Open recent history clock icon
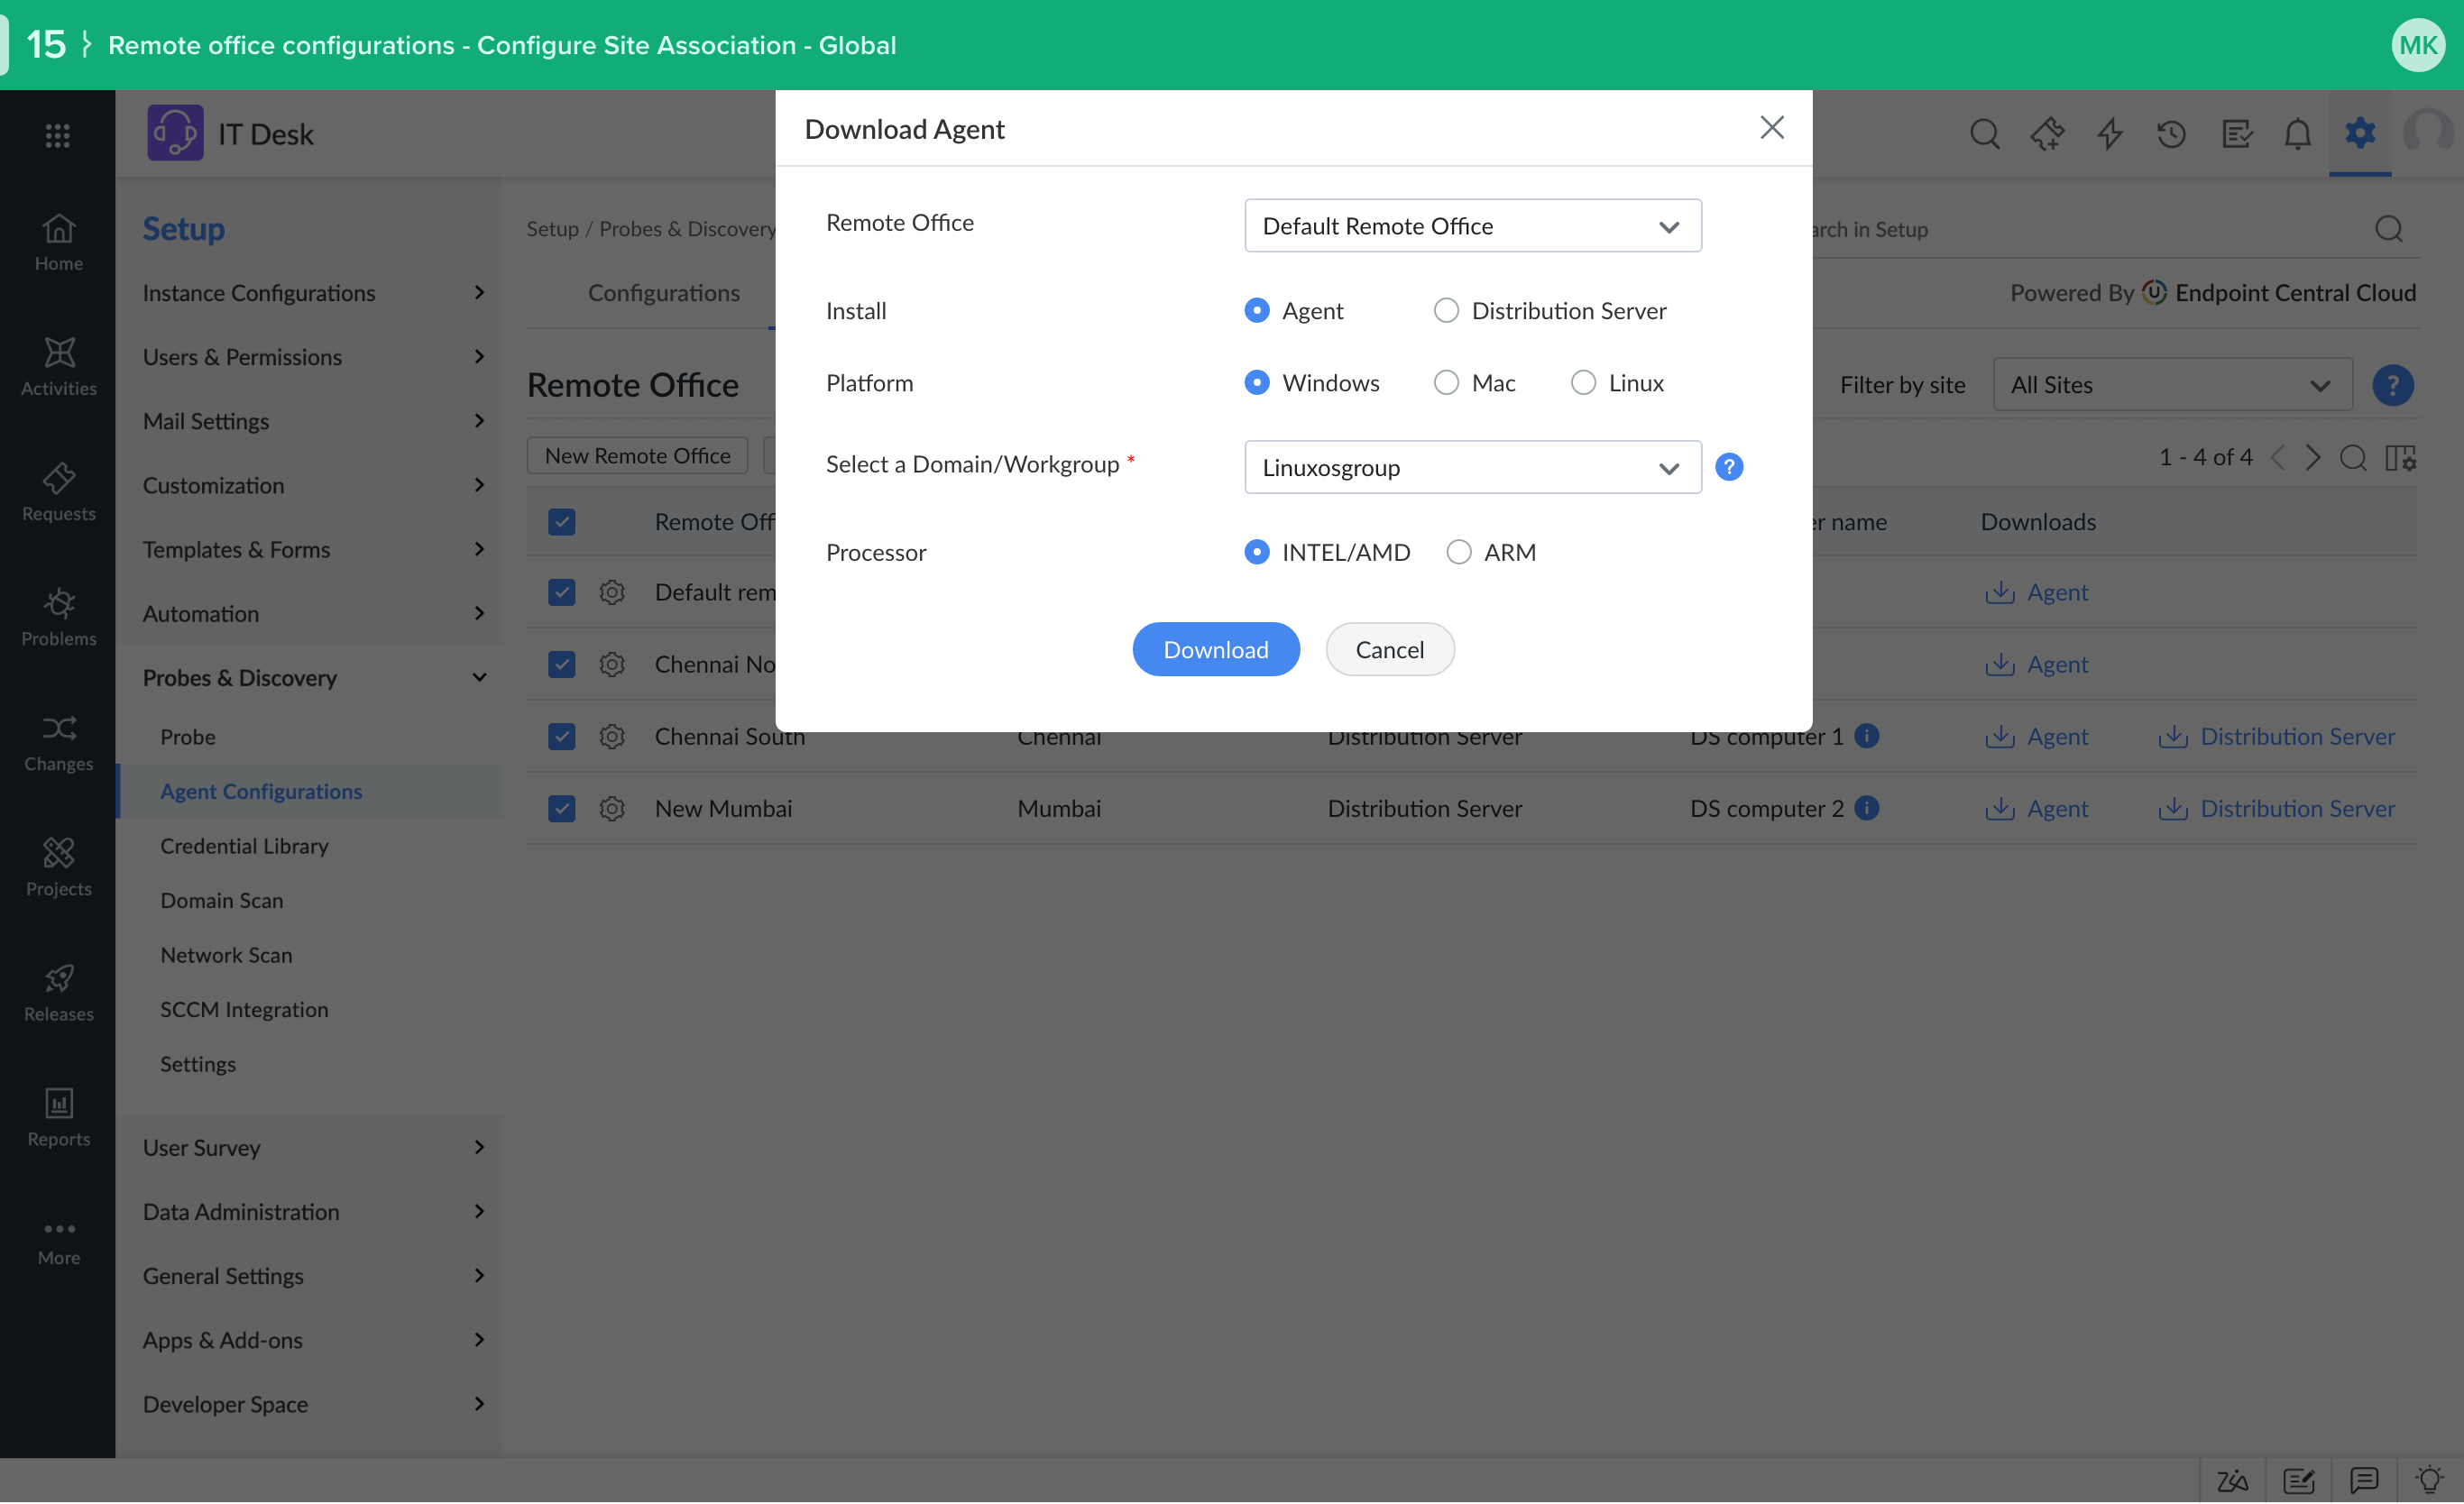 [2172, 133]
